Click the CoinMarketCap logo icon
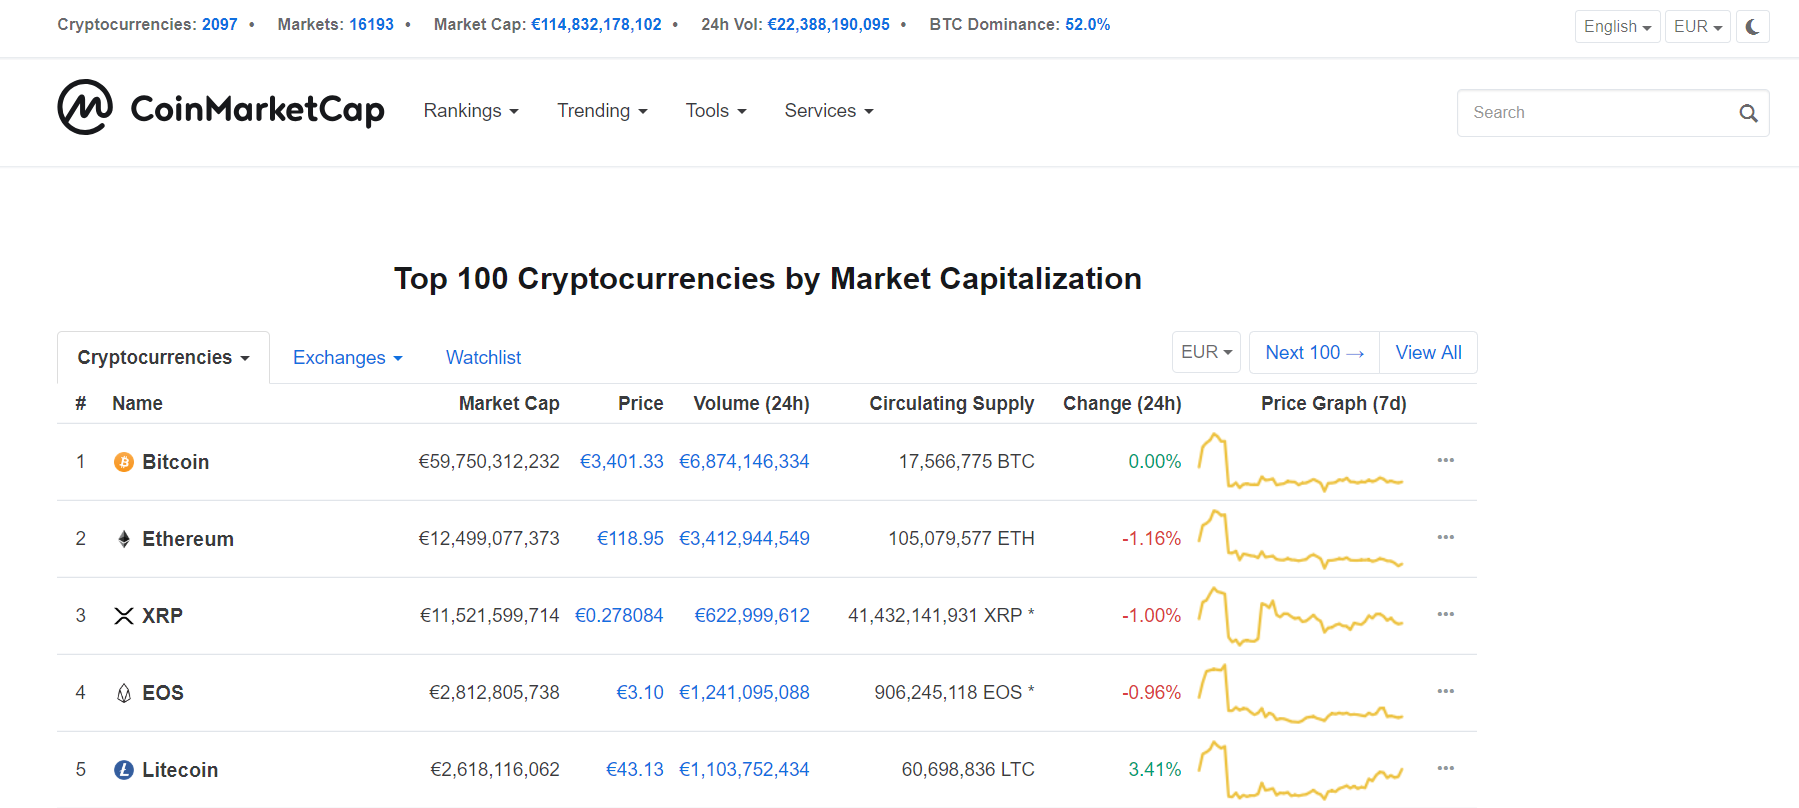Image resolution: width=1799 pixels, height=808 pixels. (85, 107)
